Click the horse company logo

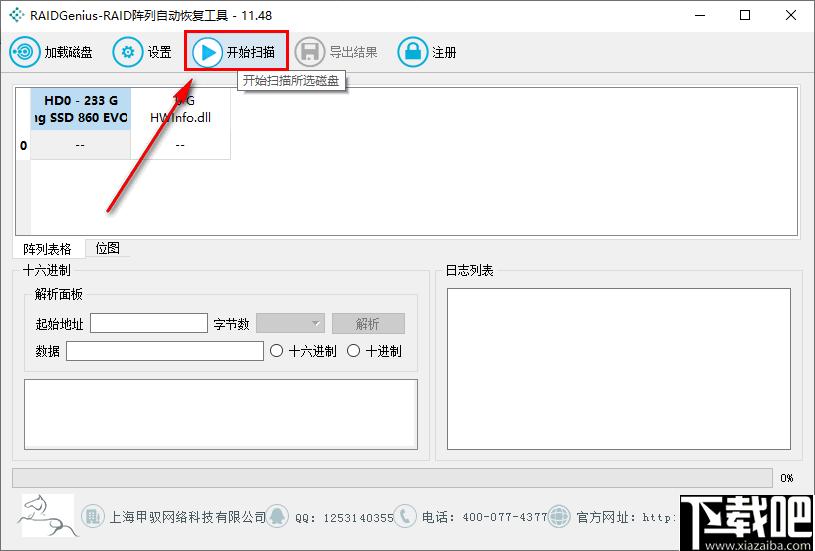click(48, 515)
